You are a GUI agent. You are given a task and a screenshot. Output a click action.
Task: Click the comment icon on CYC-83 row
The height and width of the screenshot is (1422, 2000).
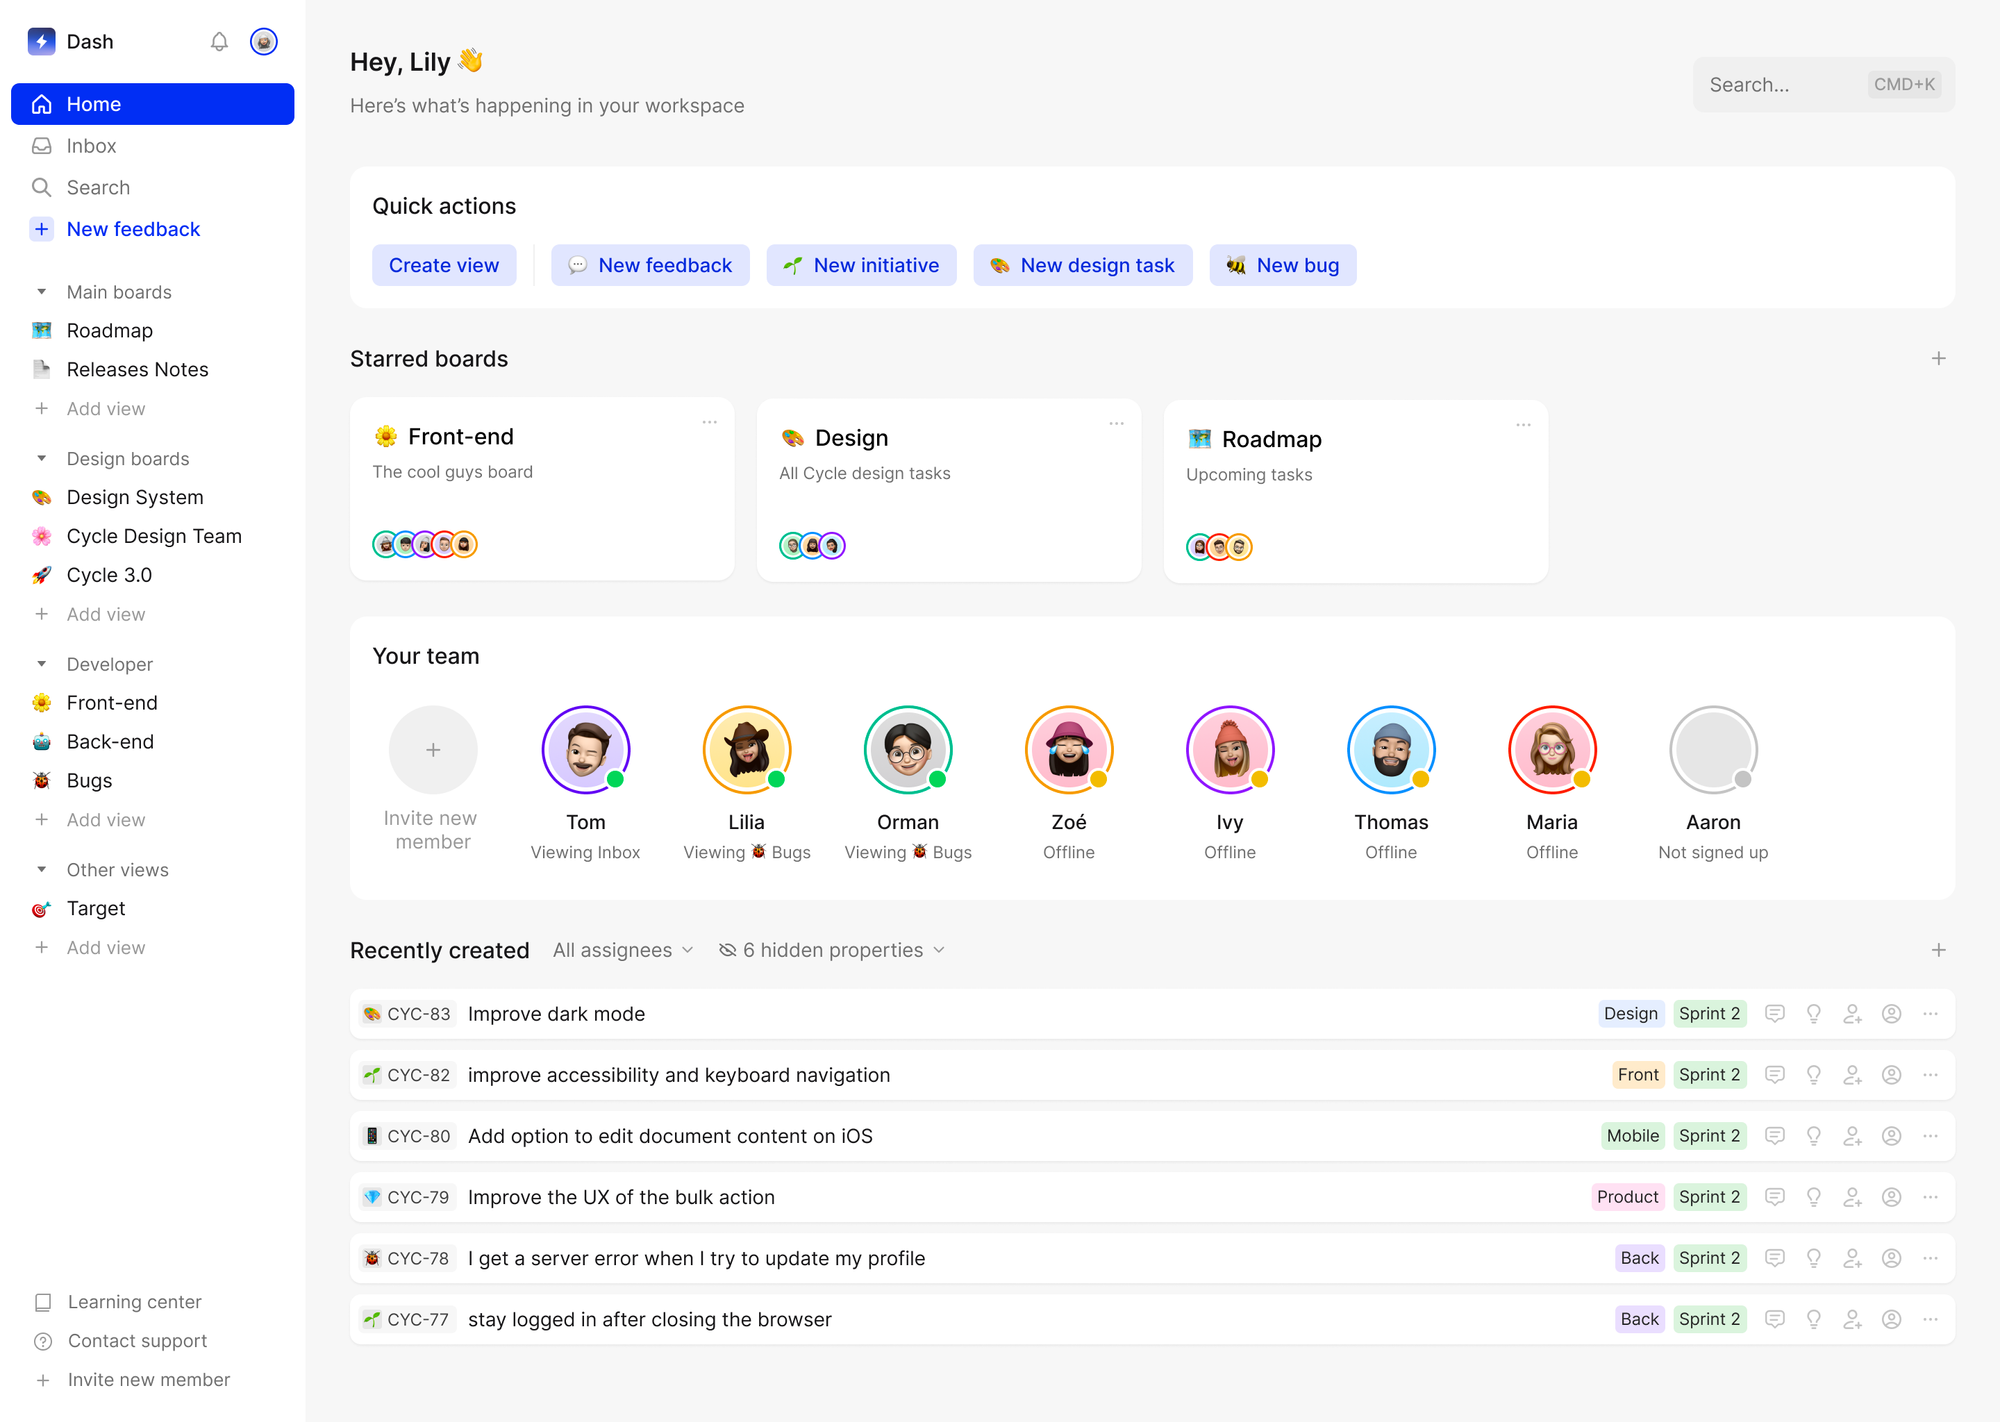pyautogui.click(x=1774, y=1014)
